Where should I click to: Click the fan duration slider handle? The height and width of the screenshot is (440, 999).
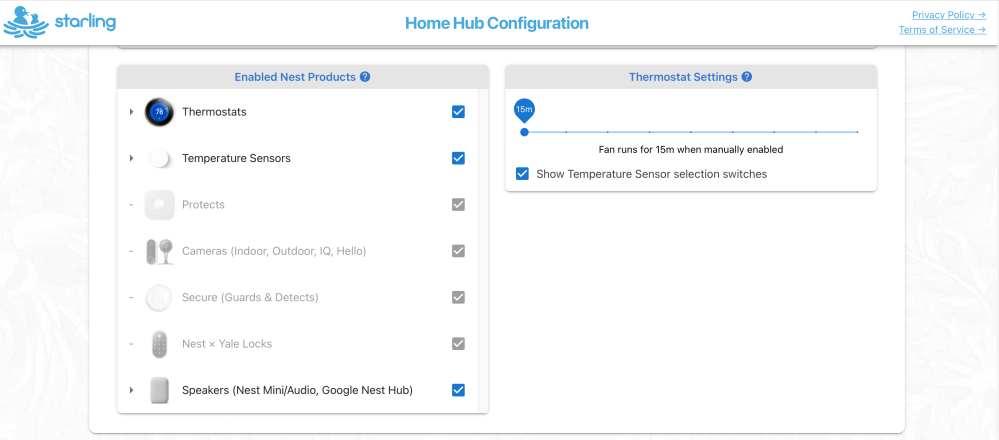524,132
